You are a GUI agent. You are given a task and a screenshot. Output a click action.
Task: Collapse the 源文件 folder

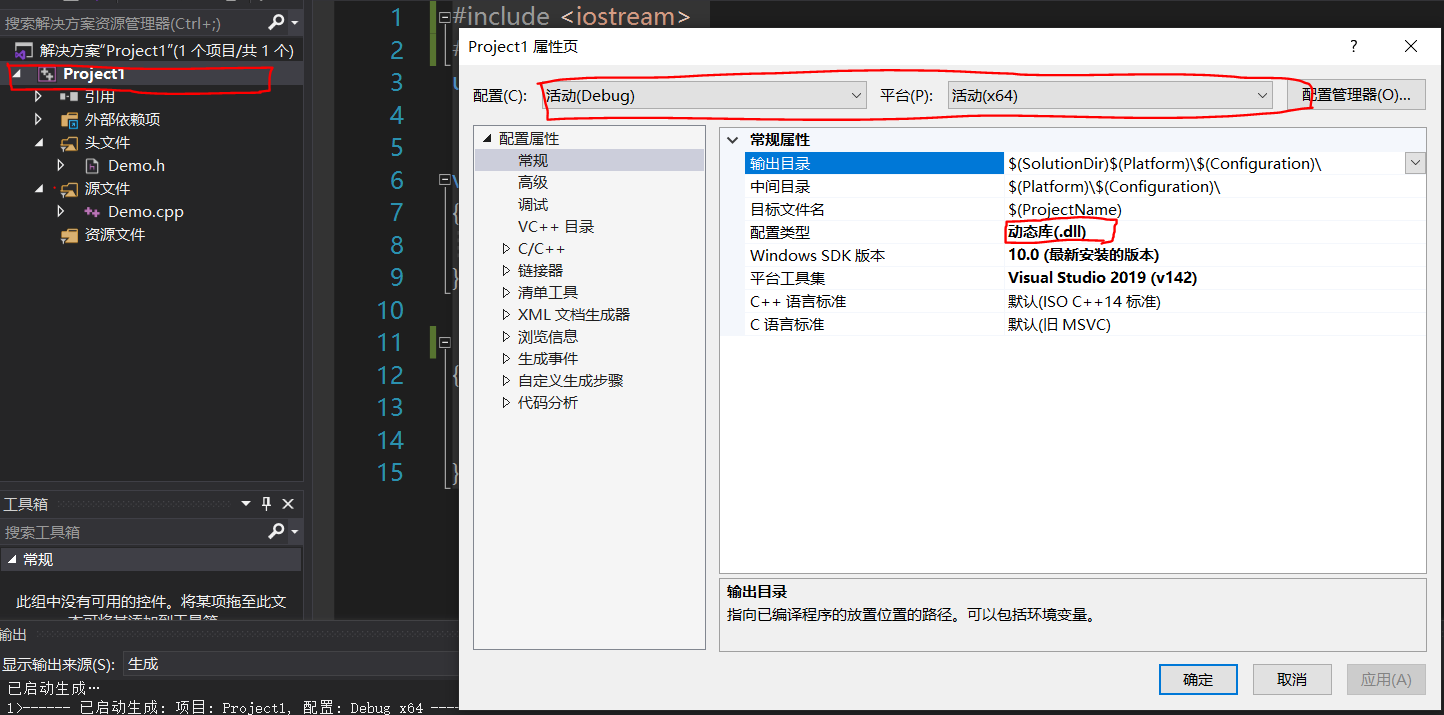click(39, 189)
